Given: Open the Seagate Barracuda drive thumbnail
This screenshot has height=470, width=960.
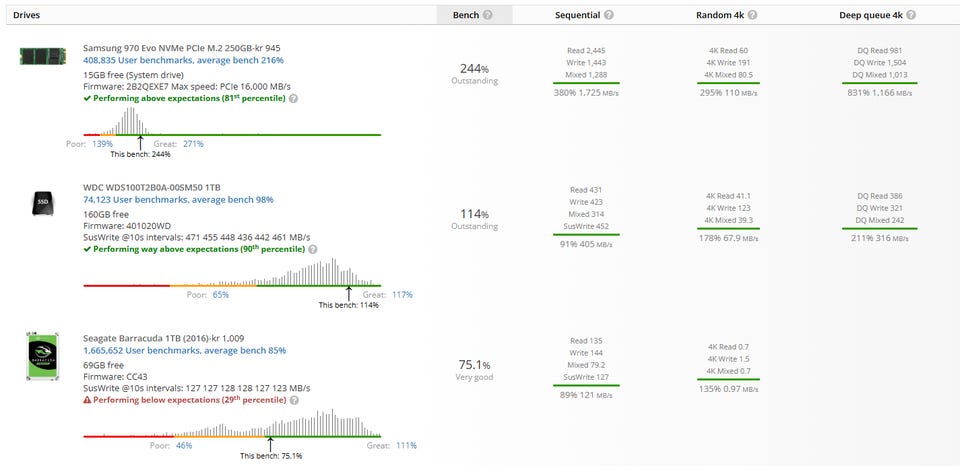Looking at the screenshot, I should [43, 356].
